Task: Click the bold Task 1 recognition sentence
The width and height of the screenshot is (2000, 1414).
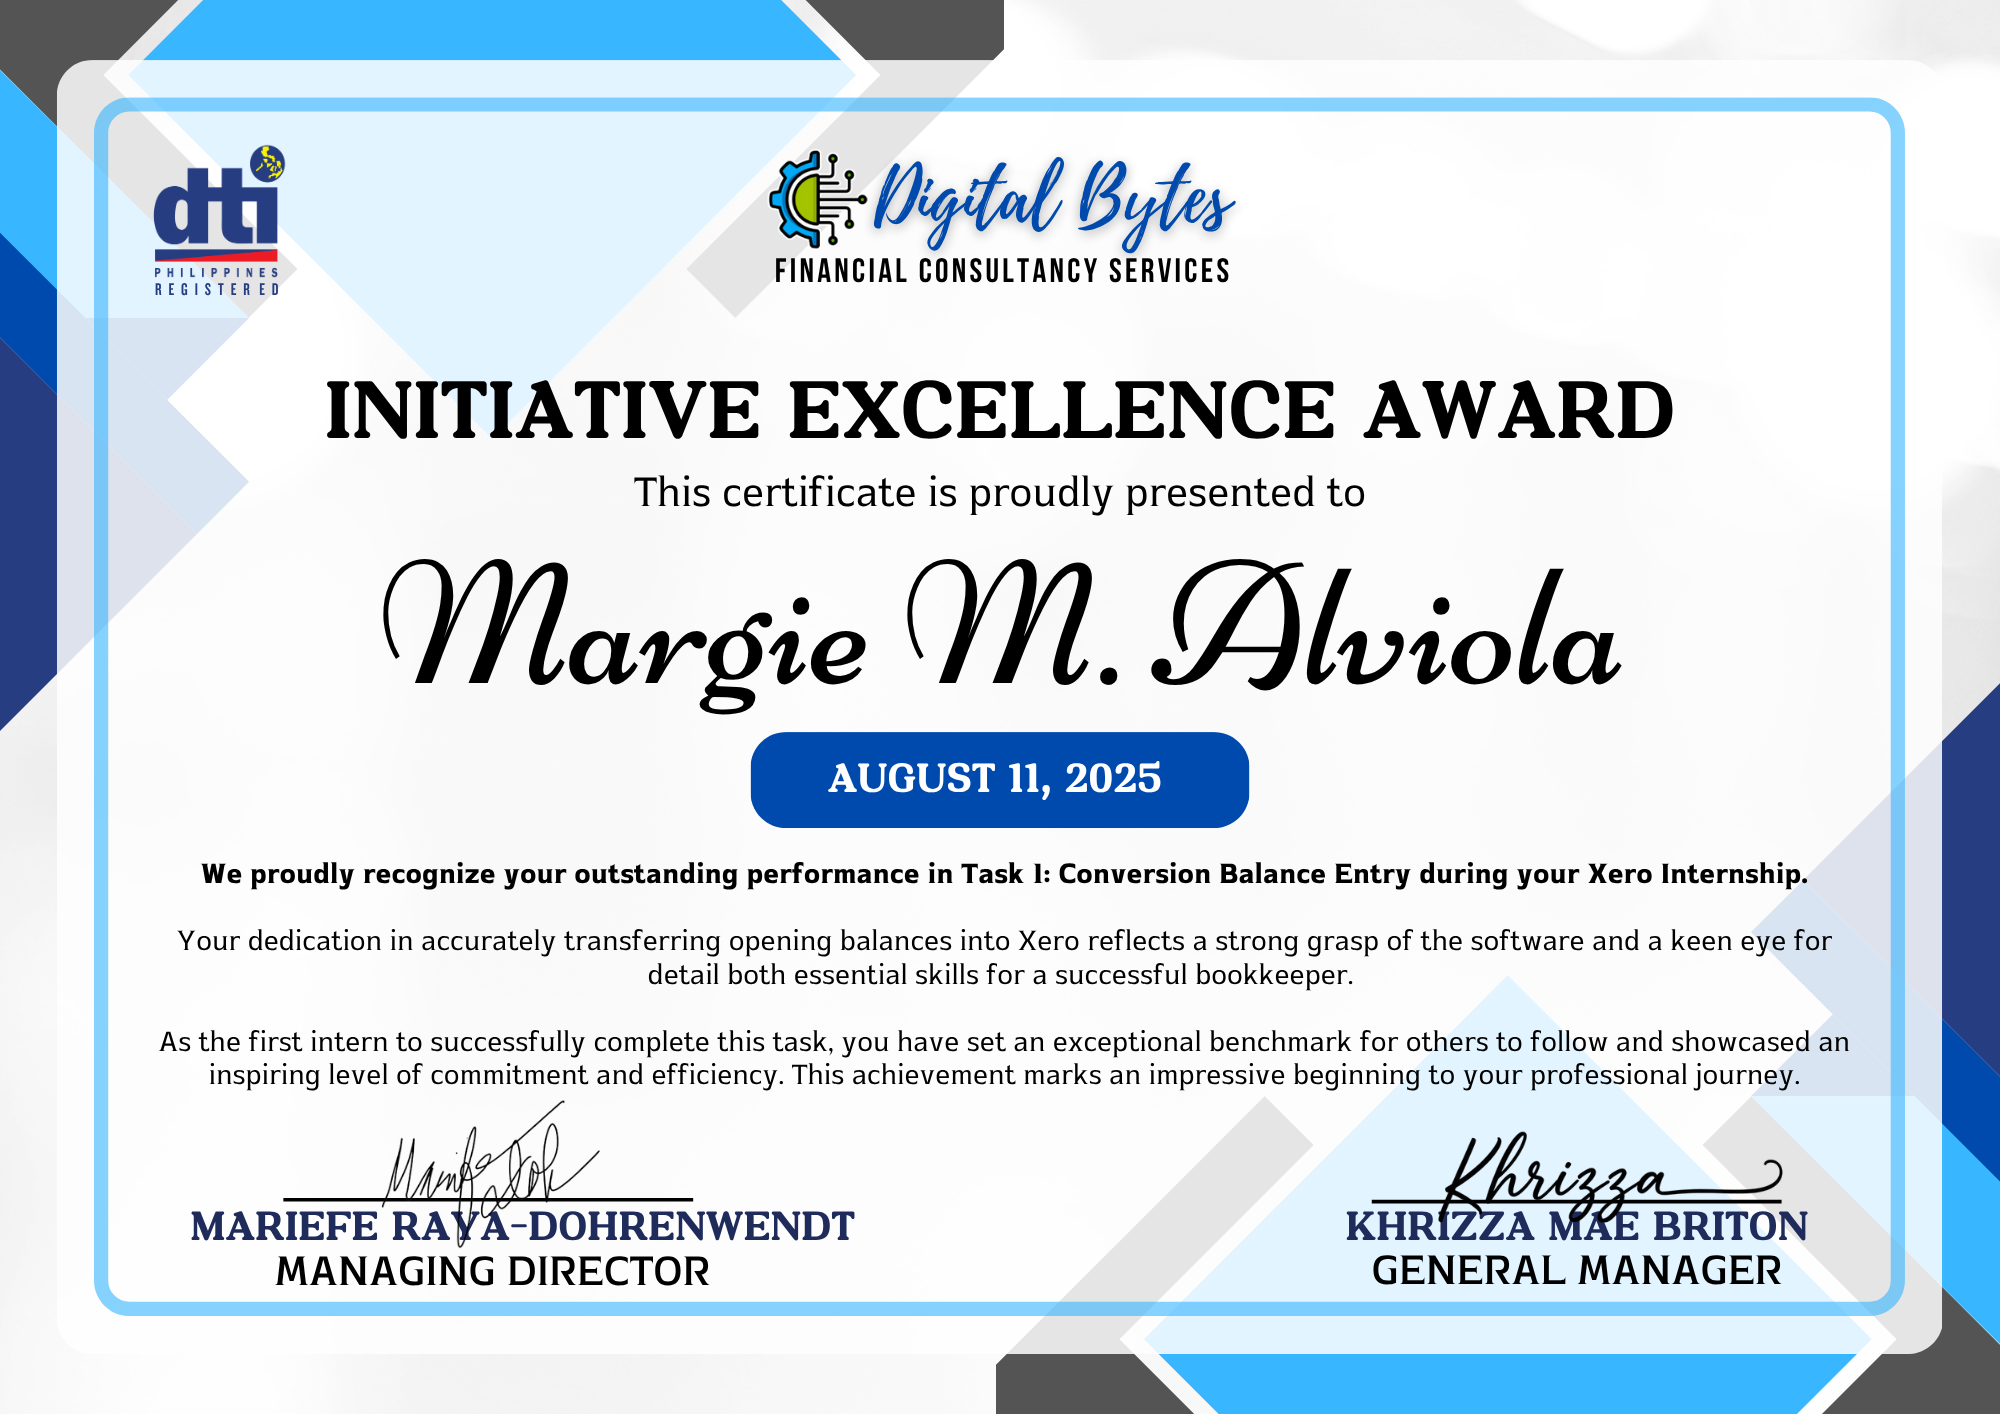Action: (x=1004, y=874)
